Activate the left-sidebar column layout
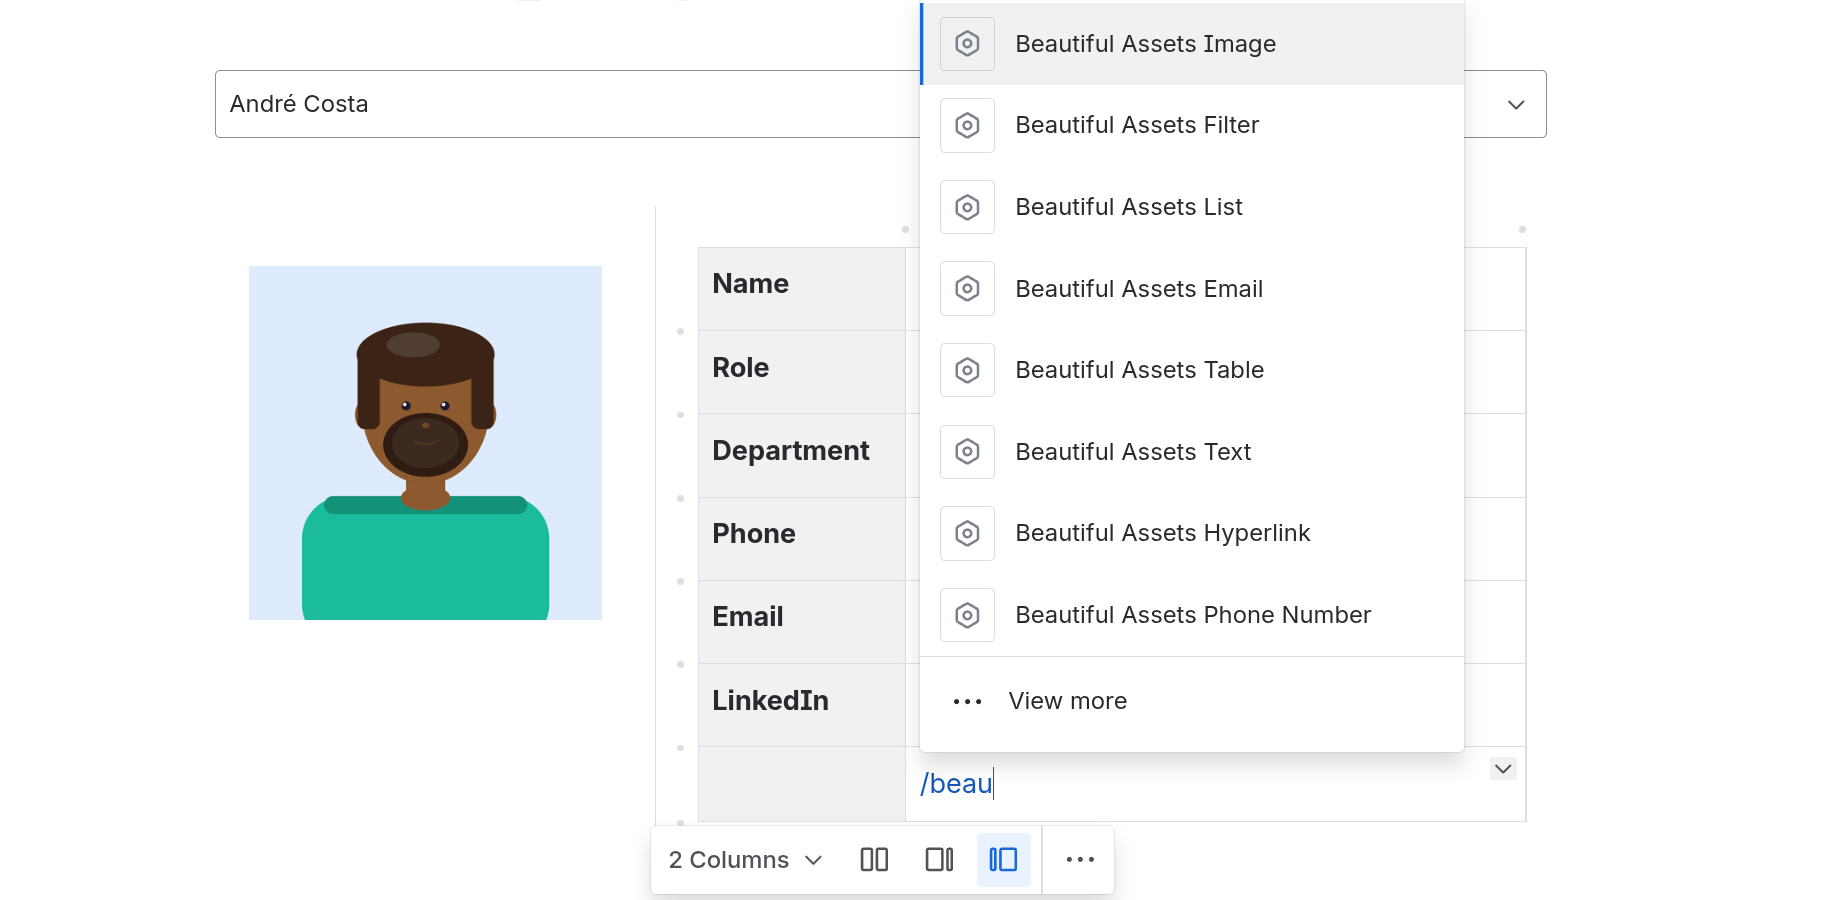The height and width of the screenshot is (900, 1840). tap(1003, 859)
